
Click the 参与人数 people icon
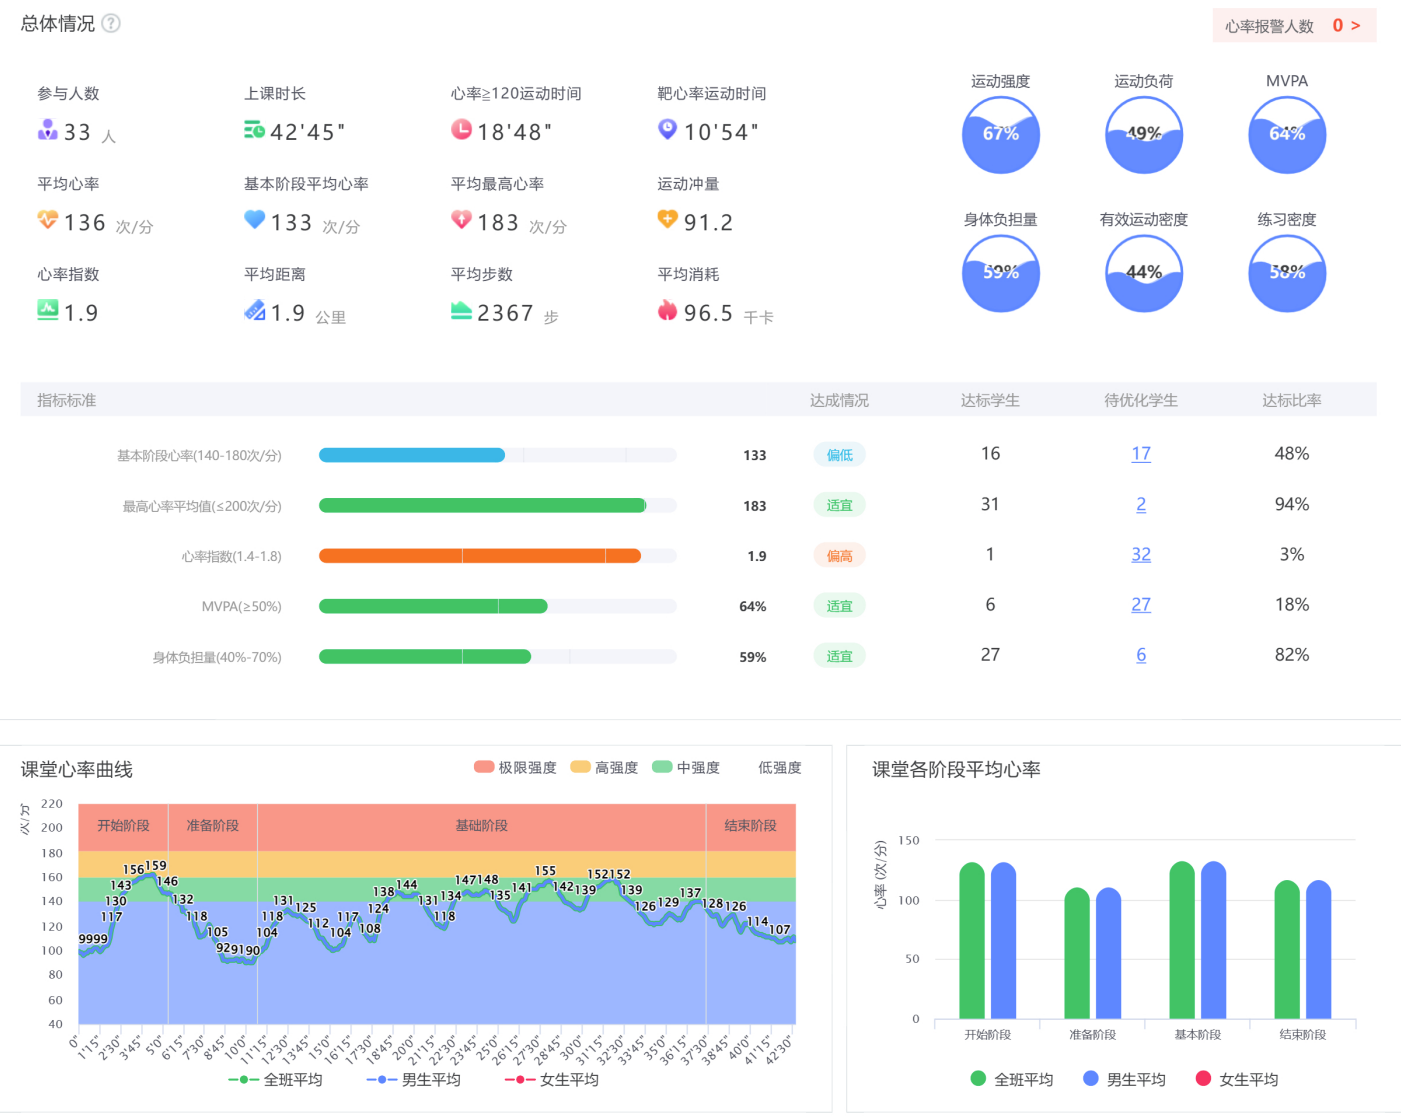tap(47, 129)
